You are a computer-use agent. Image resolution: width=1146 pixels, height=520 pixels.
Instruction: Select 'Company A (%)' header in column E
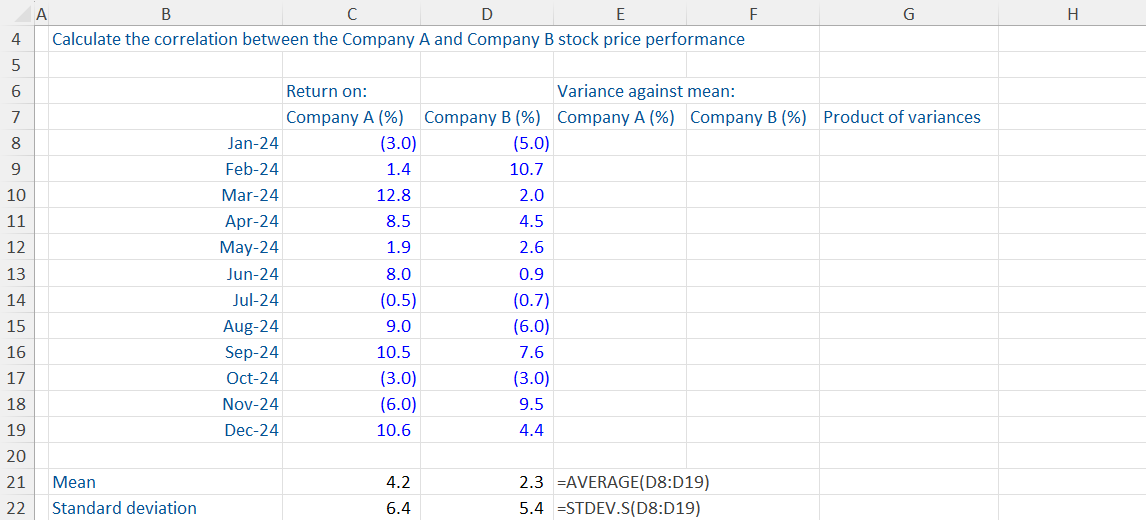(620, 117)
